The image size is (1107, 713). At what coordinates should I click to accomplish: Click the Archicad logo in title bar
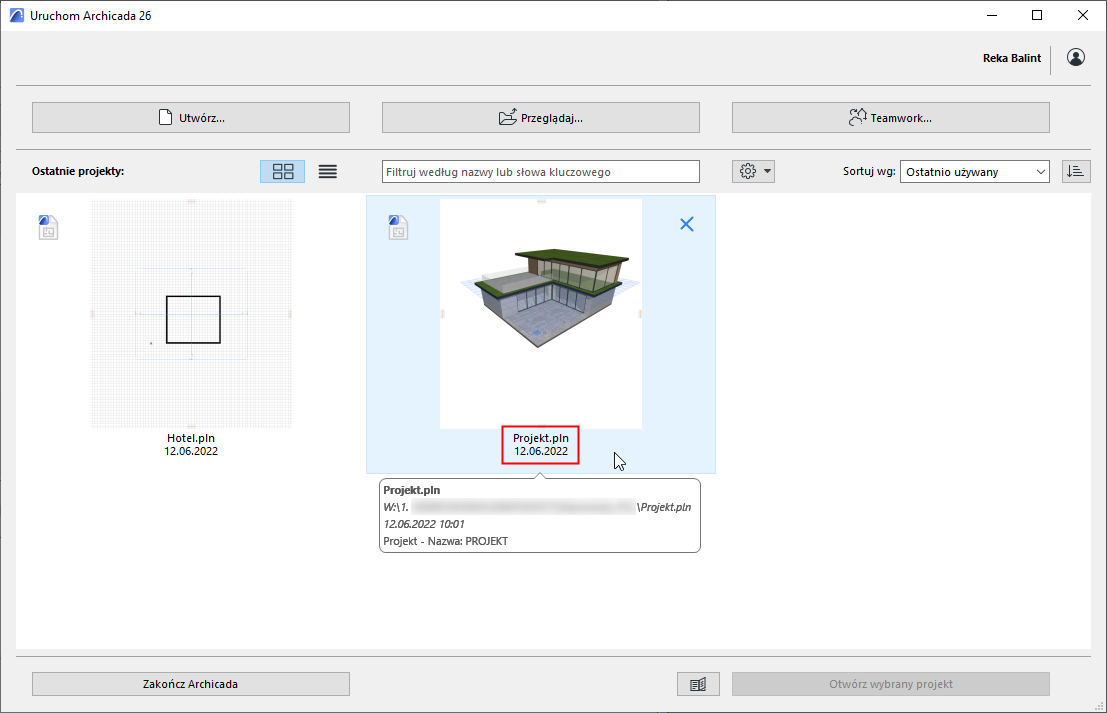(x=17, y=16)
